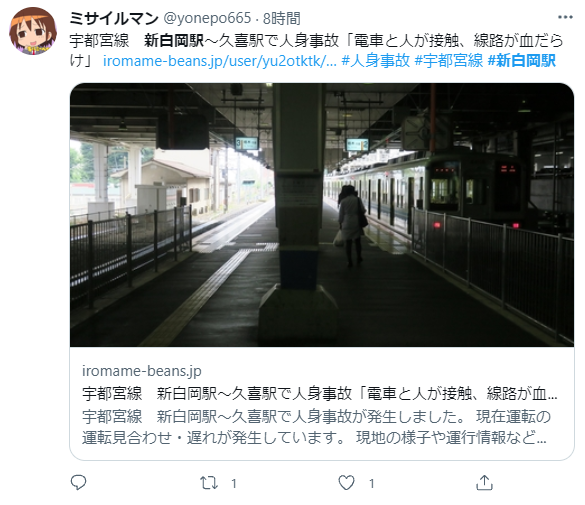This screenshot has height=505, width=585.
Task: Click the tweet body text 宇都宮線
Action: tap(99, 41)
